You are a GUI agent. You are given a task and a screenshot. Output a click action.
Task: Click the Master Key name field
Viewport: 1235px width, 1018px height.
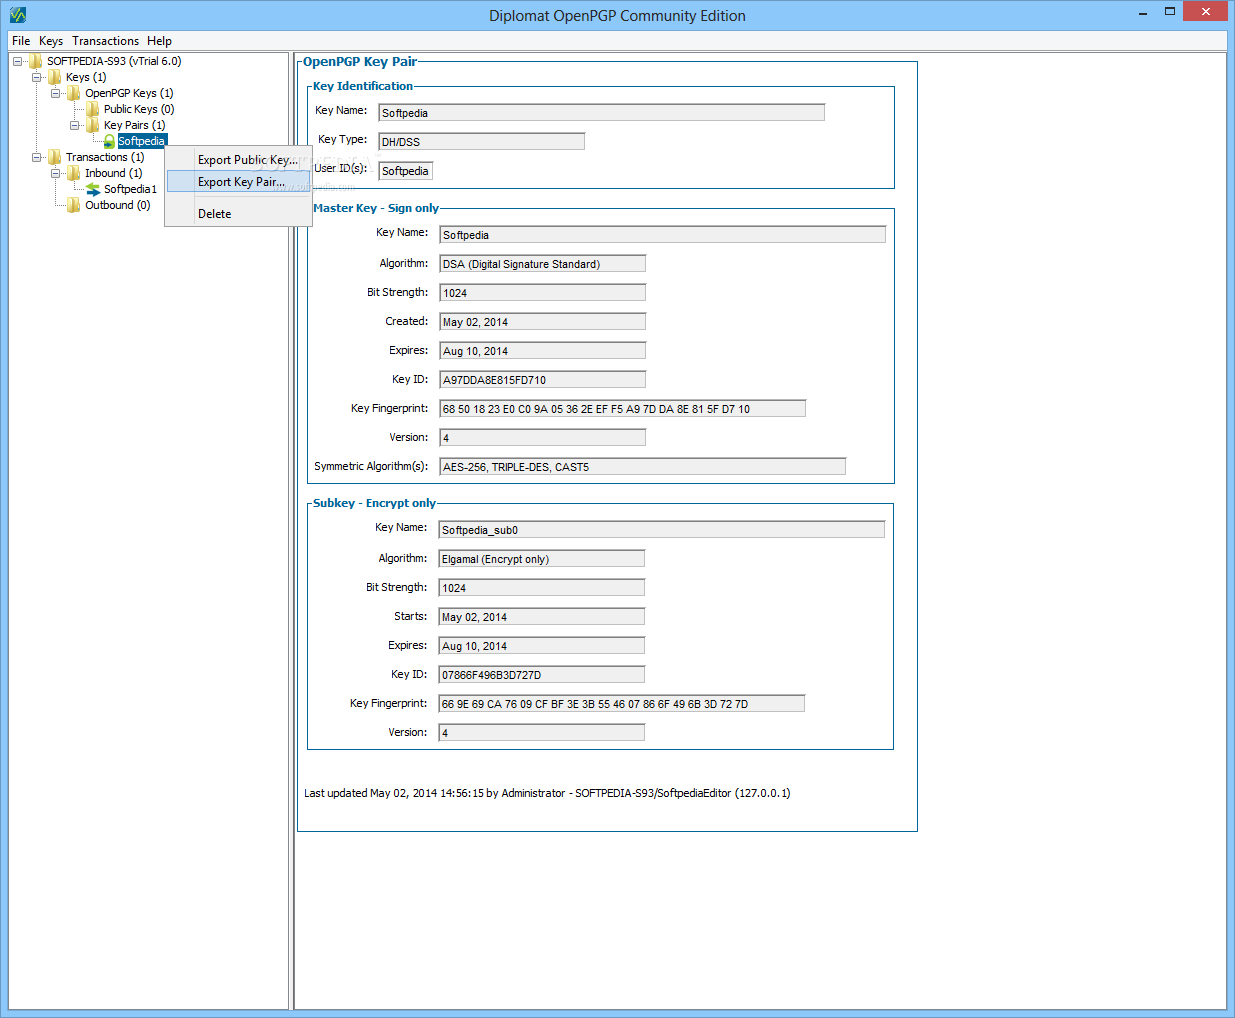pyautogui.click(x=662, y=235)
